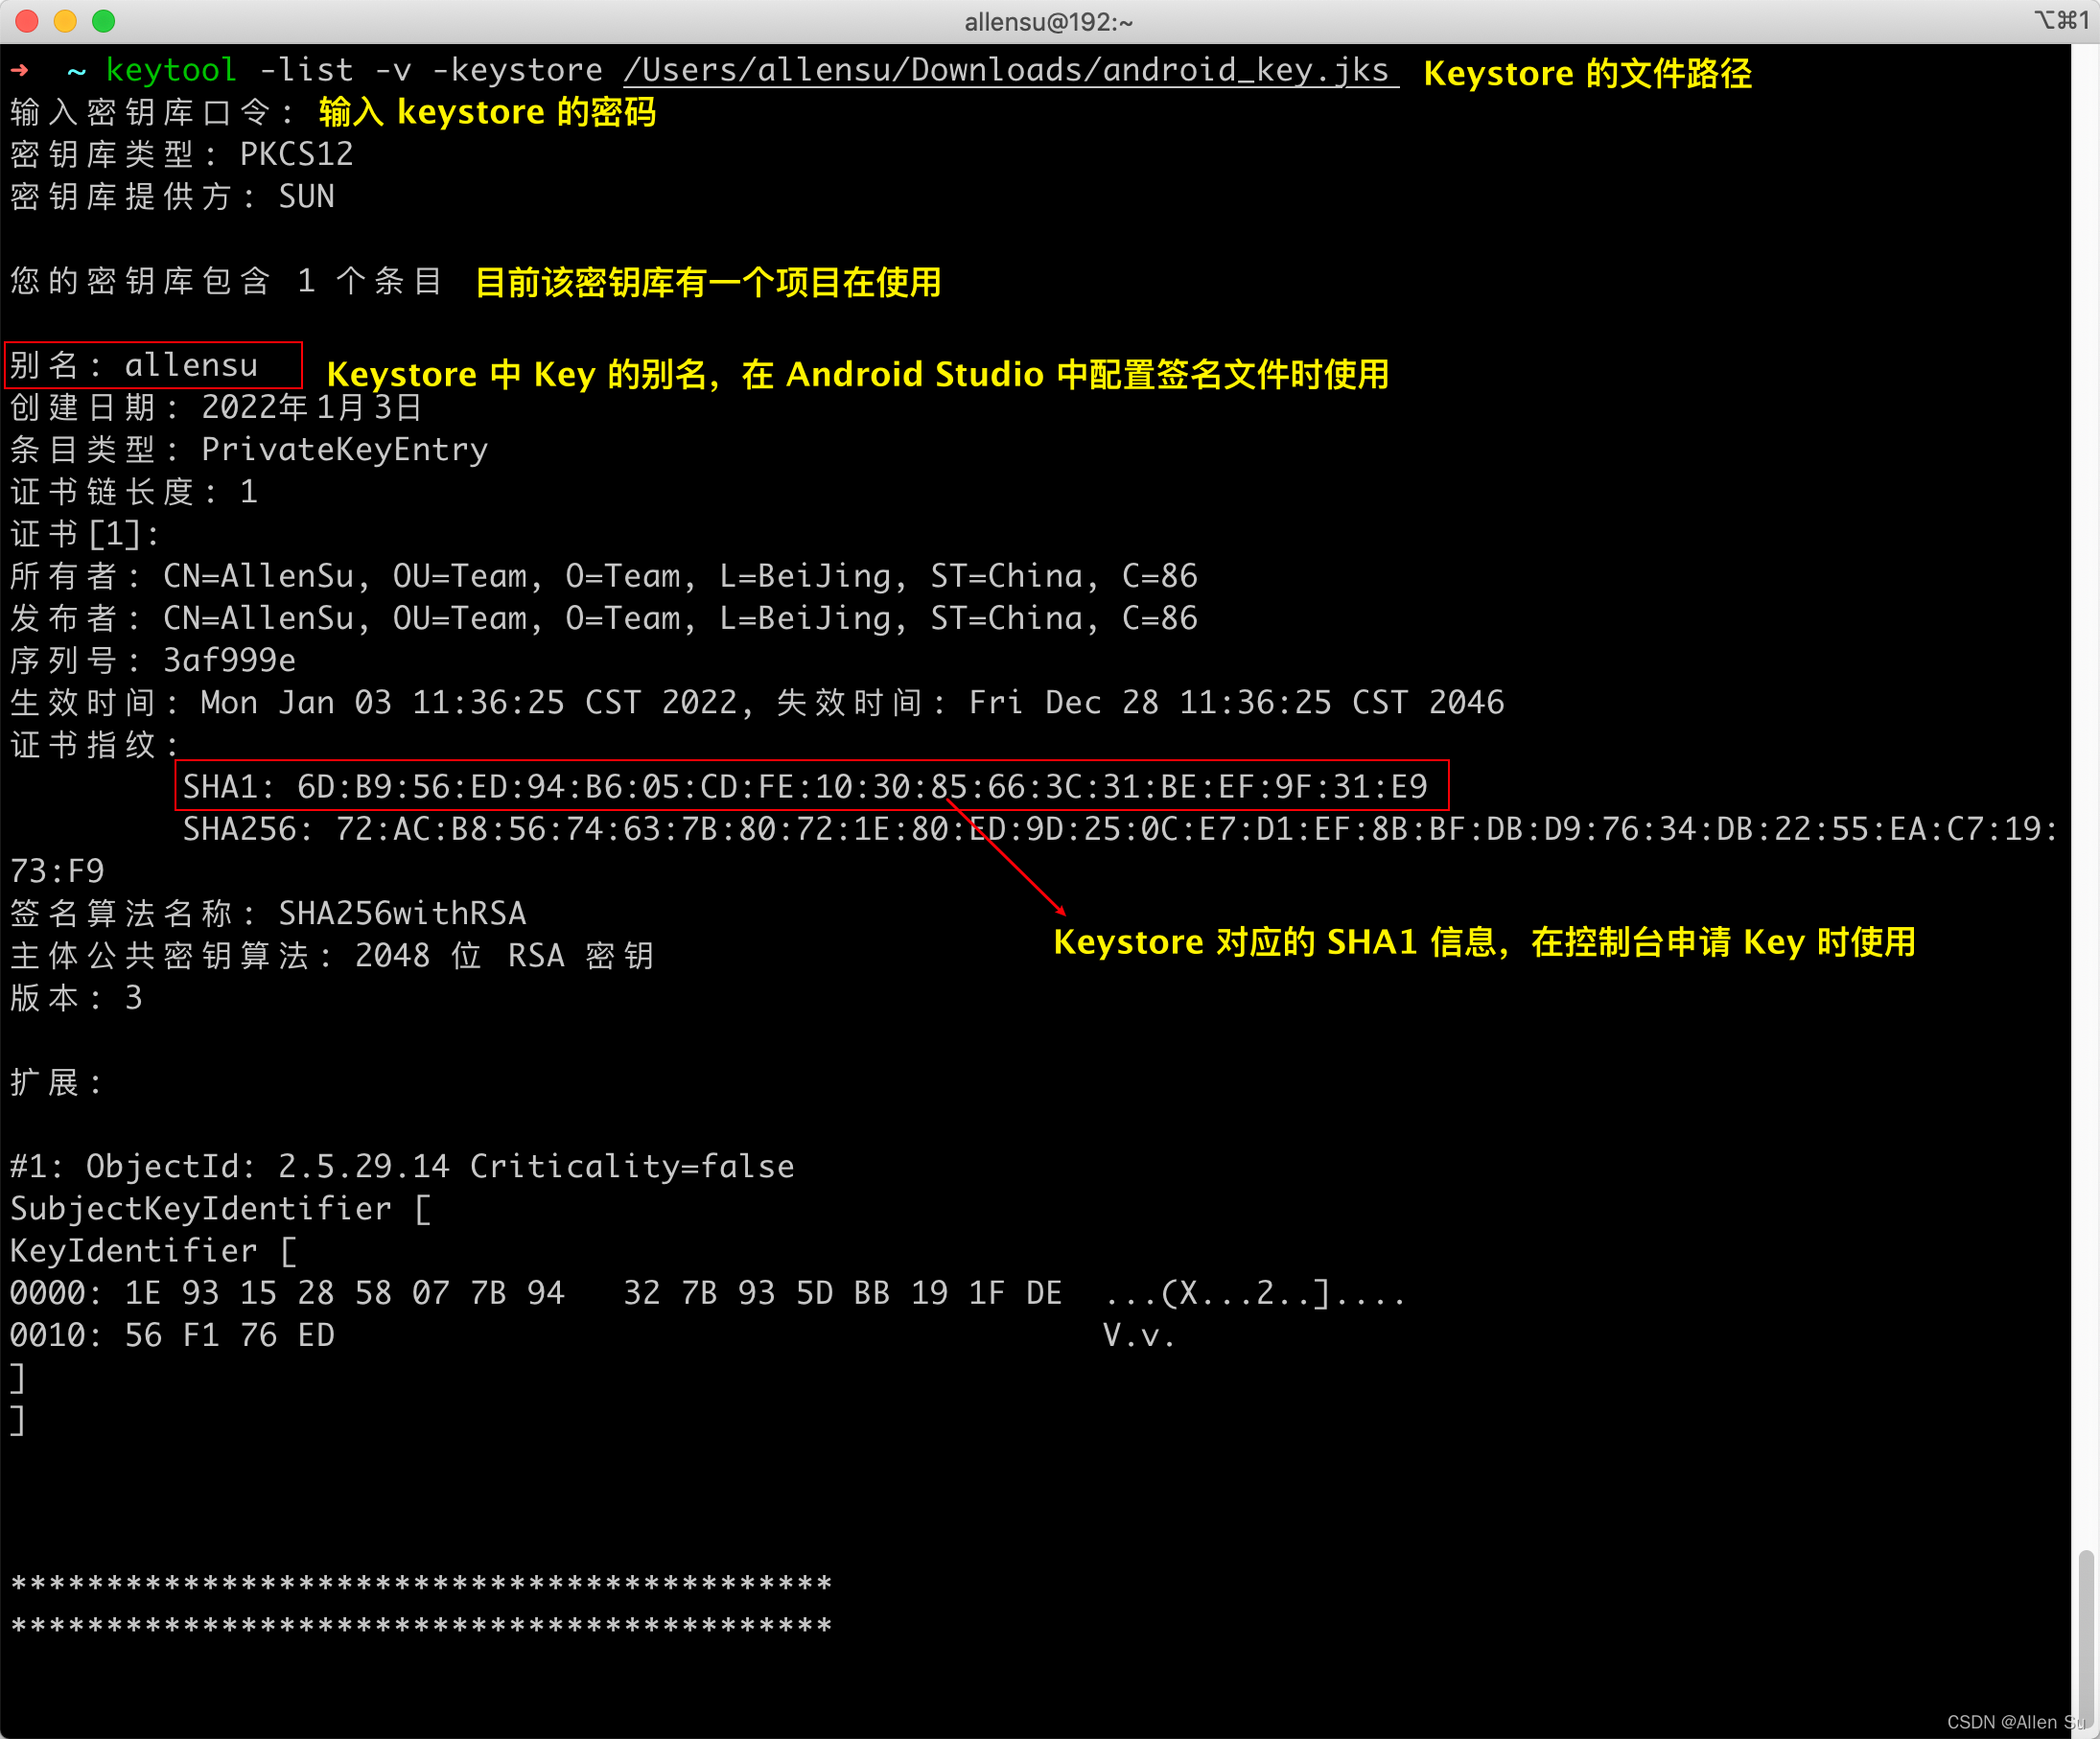Click the 2048 位 RSA key text
The image size is (2100, 1739).
(x=504, y=956)
